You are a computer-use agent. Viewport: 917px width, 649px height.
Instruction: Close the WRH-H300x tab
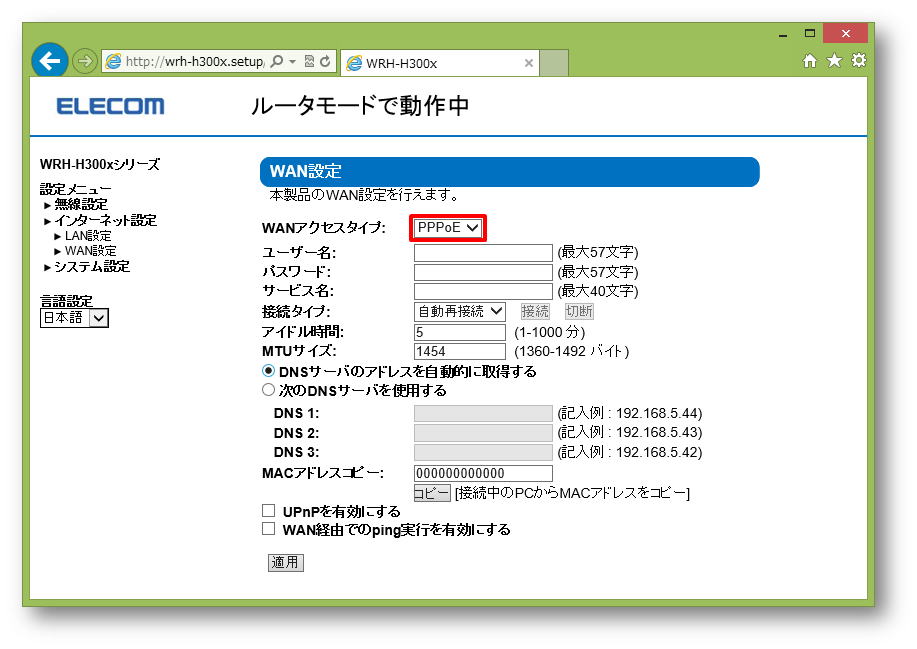[x=529, y=63]
